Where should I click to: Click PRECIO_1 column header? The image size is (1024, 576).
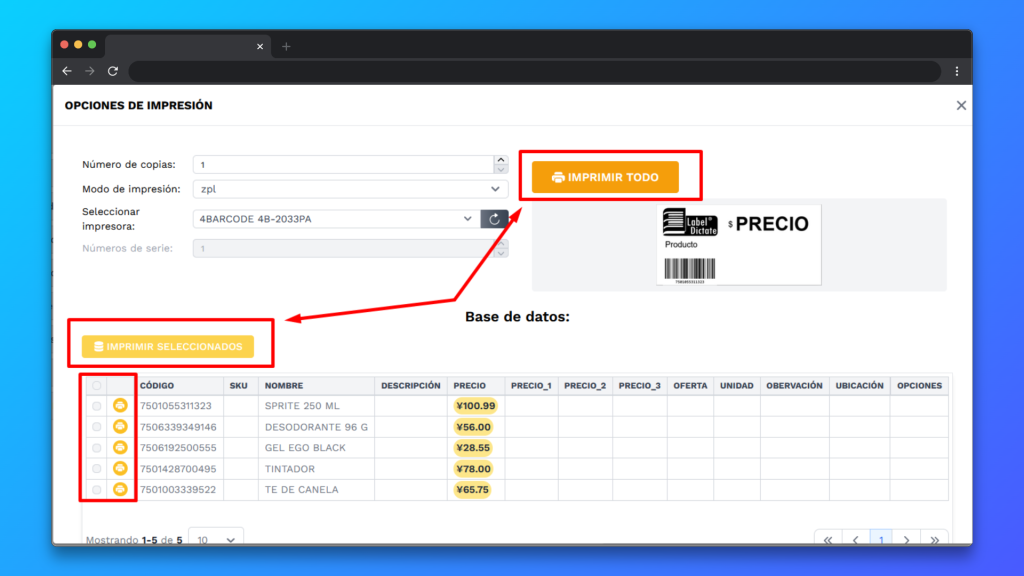tap(531, 385)
